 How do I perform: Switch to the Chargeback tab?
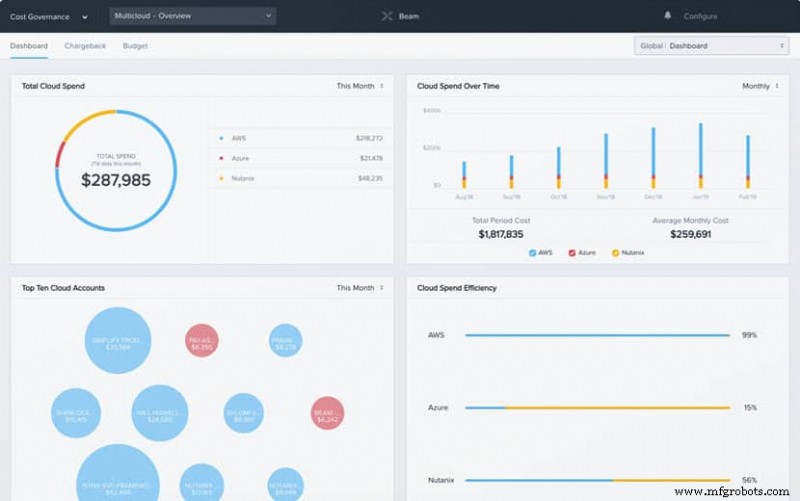(85, 46)
